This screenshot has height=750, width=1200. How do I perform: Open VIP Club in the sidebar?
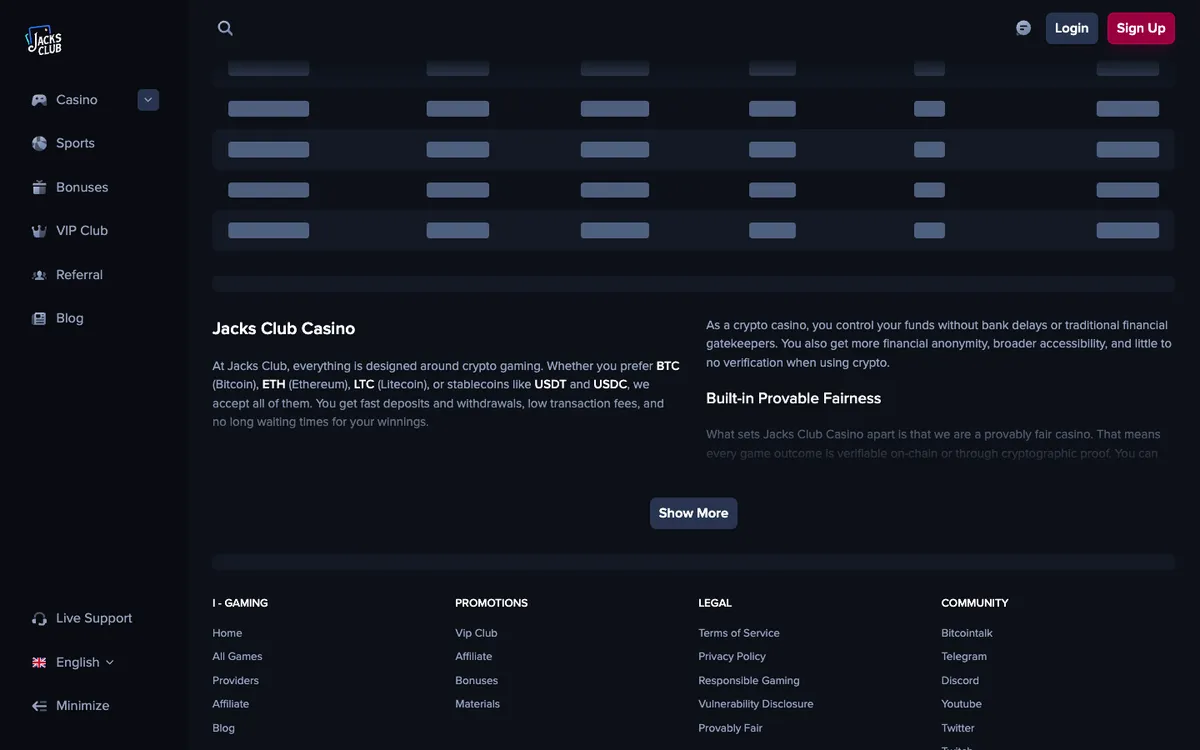[82, 231]
